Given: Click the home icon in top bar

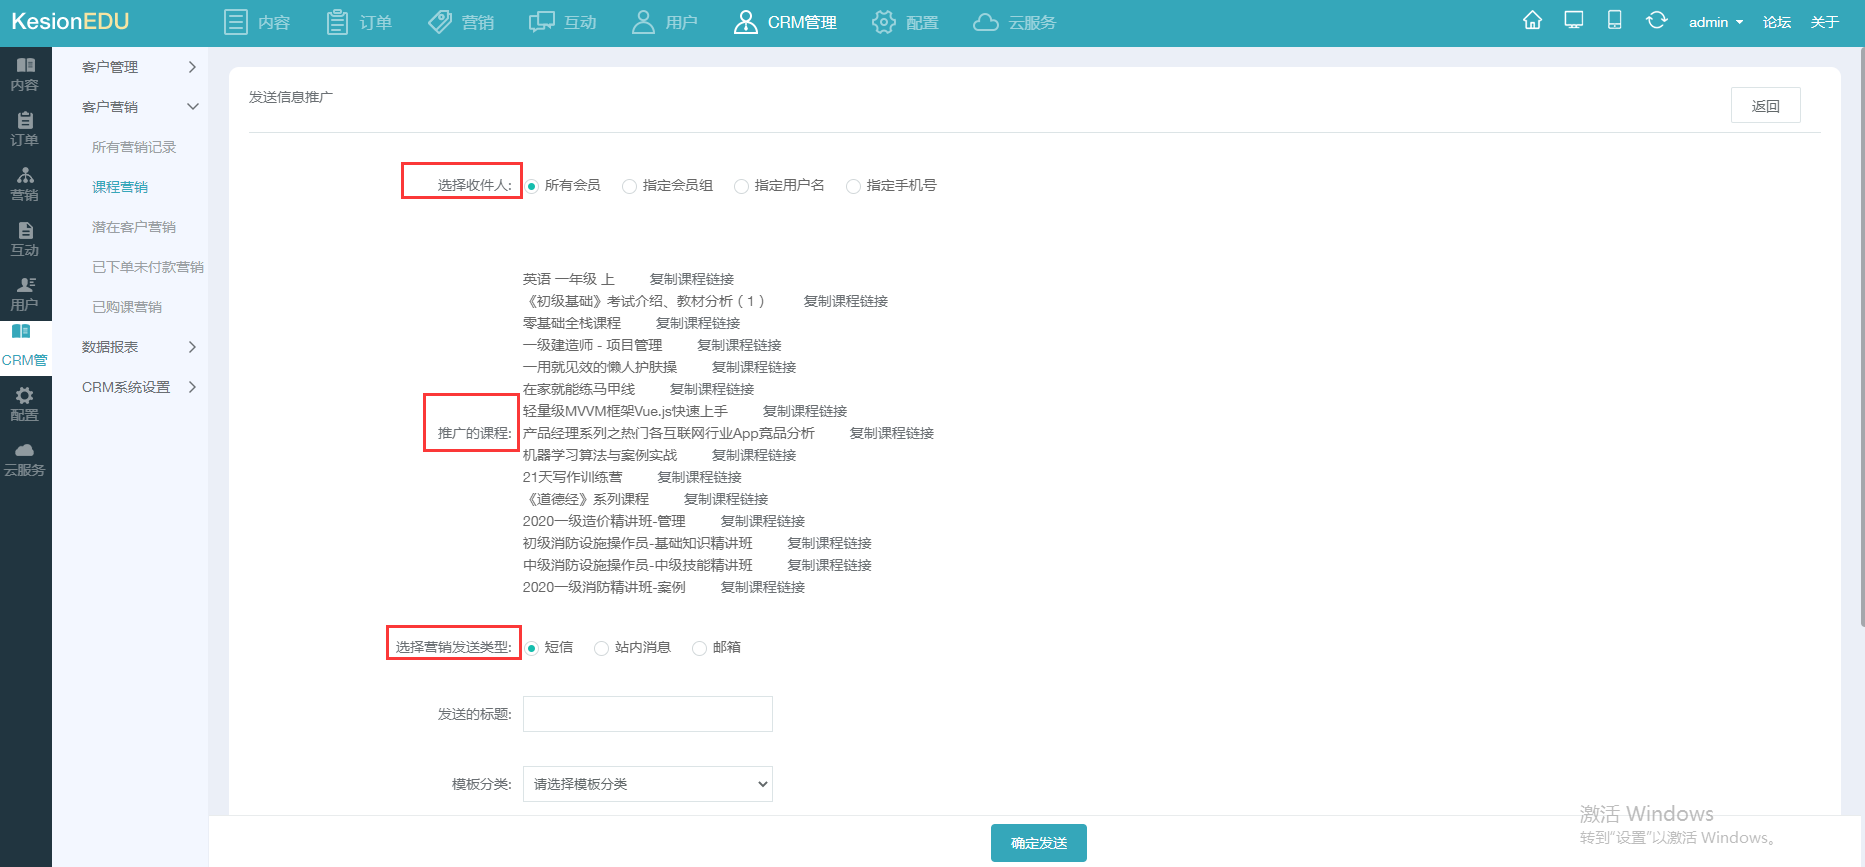Looking at the screenshot, I should [1532, 21].
